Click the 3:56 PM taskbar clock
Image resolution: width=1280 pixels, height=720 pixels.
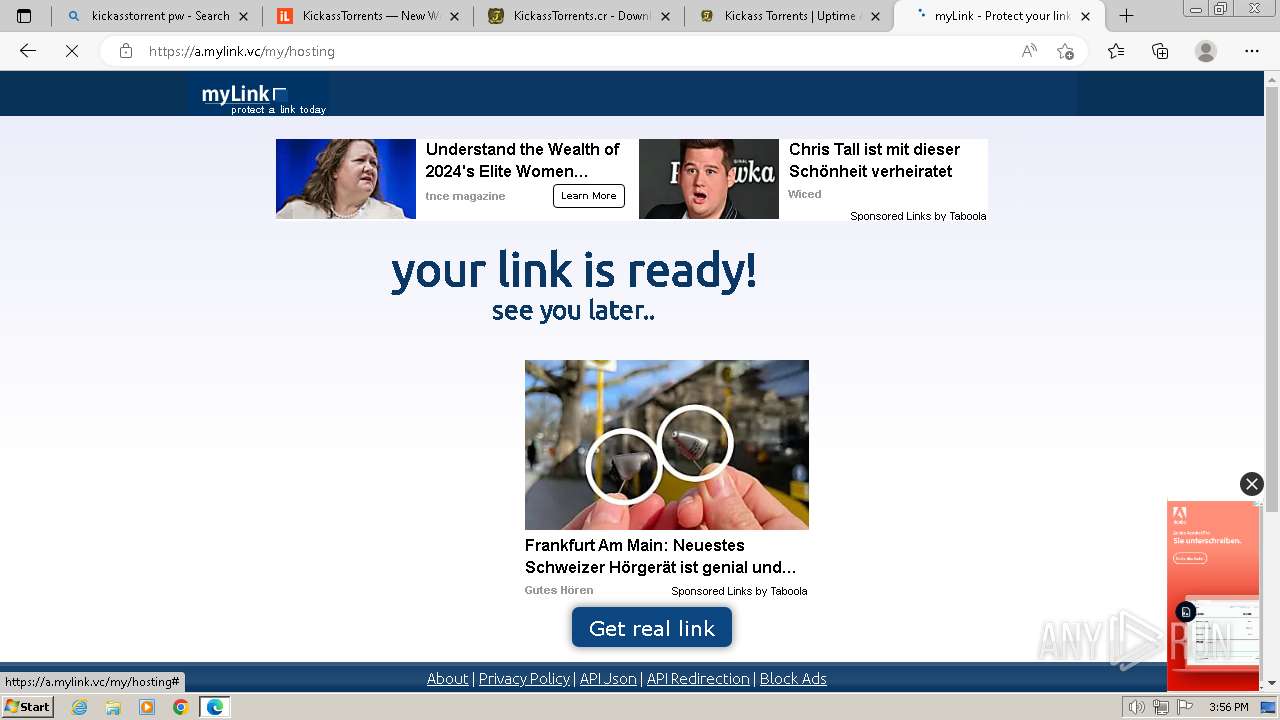click(1228, 707)
